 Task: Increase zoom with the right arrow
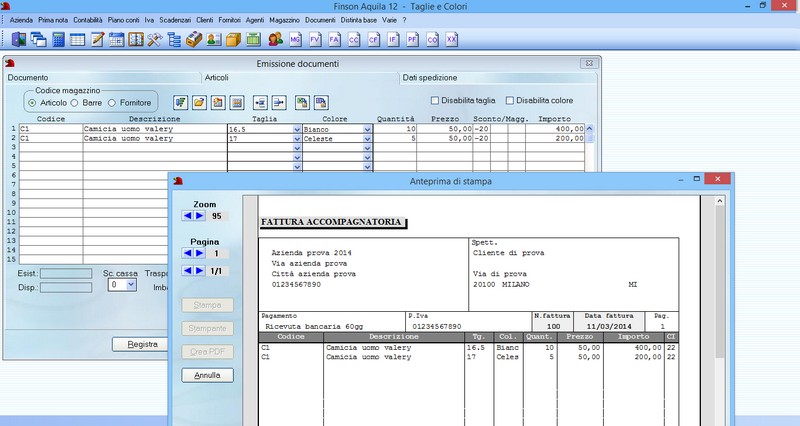[200, 216]
